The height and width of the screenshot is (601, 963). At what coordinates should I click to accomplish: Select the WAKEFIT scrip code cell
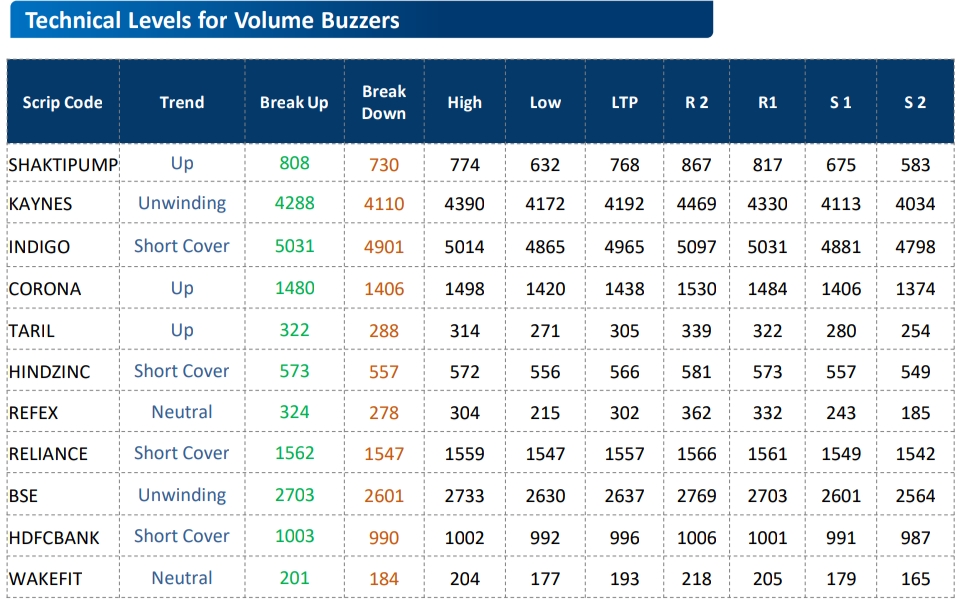click(46, 579)
